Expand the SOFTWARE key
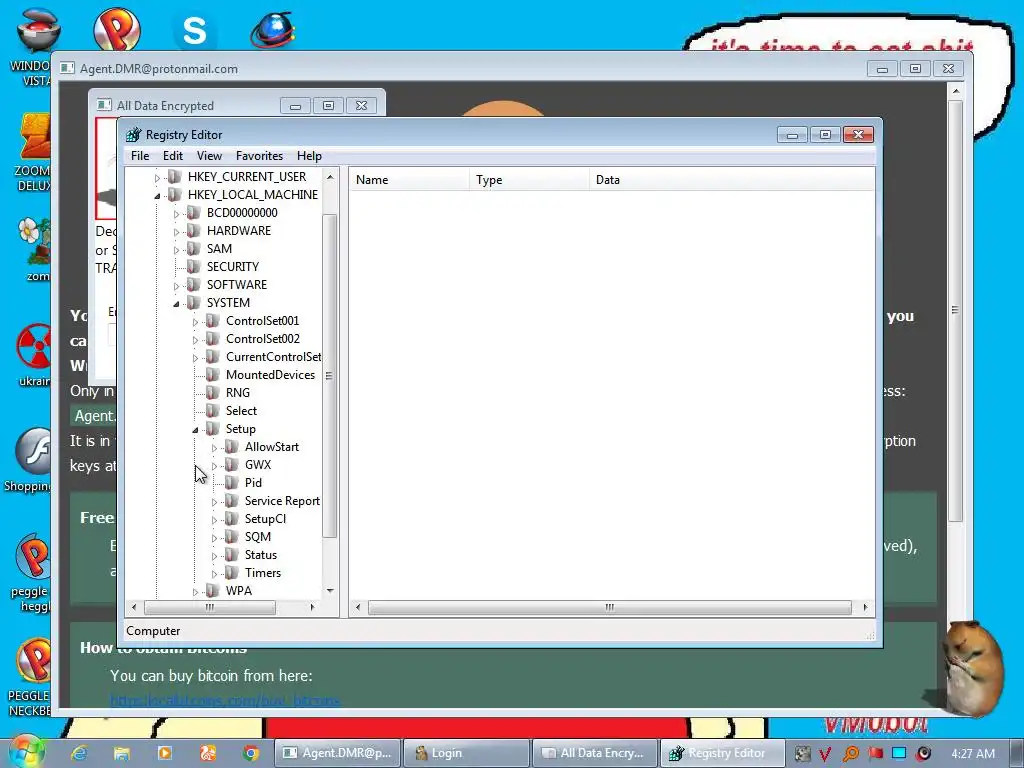The height and width of the screenshot is (768, 1024). pos(176,285)
